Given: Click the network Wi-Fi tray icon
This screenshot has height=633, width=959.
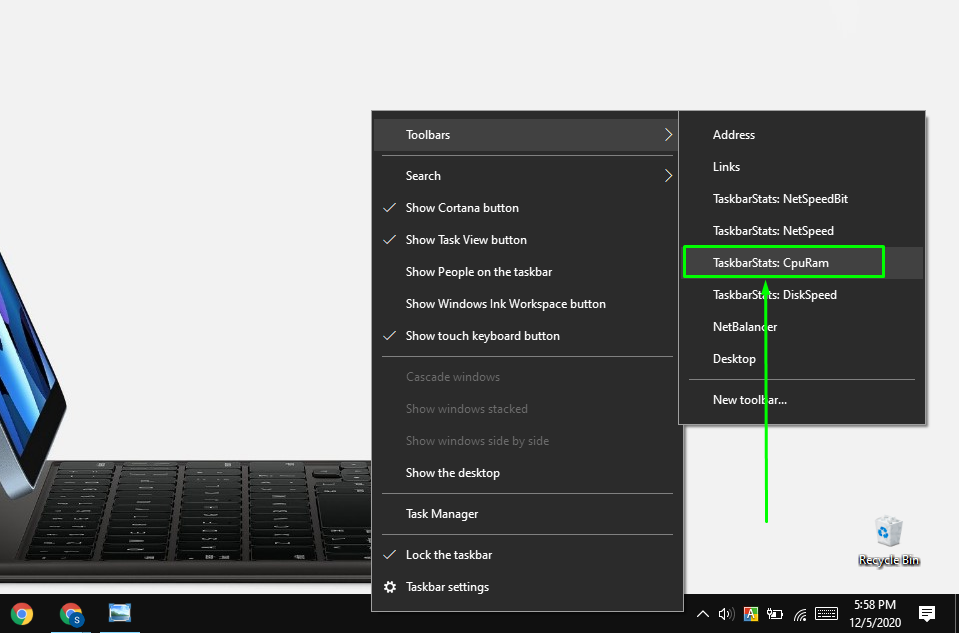Looking at the screenshot, I should coord(800,613).
